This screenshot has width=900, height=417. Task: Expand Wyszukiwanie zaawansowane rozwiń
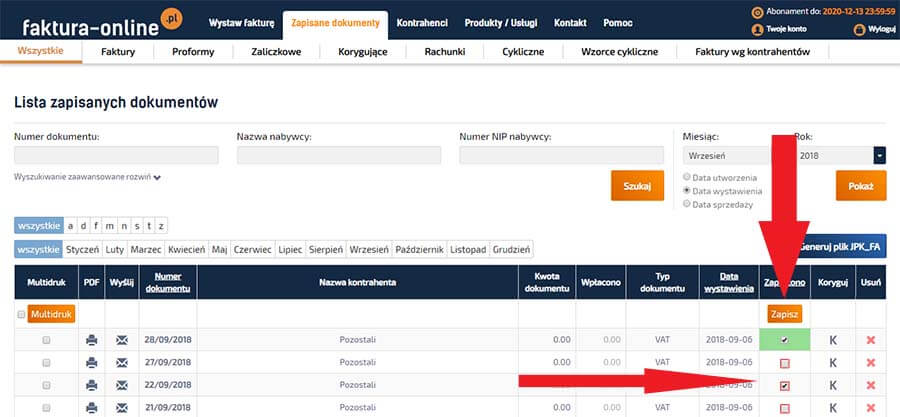87,177
